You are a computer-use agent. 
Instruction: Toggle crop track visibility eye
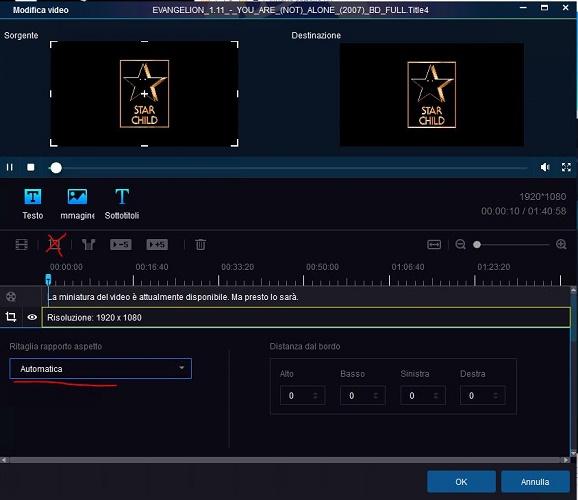pos(32,317)
